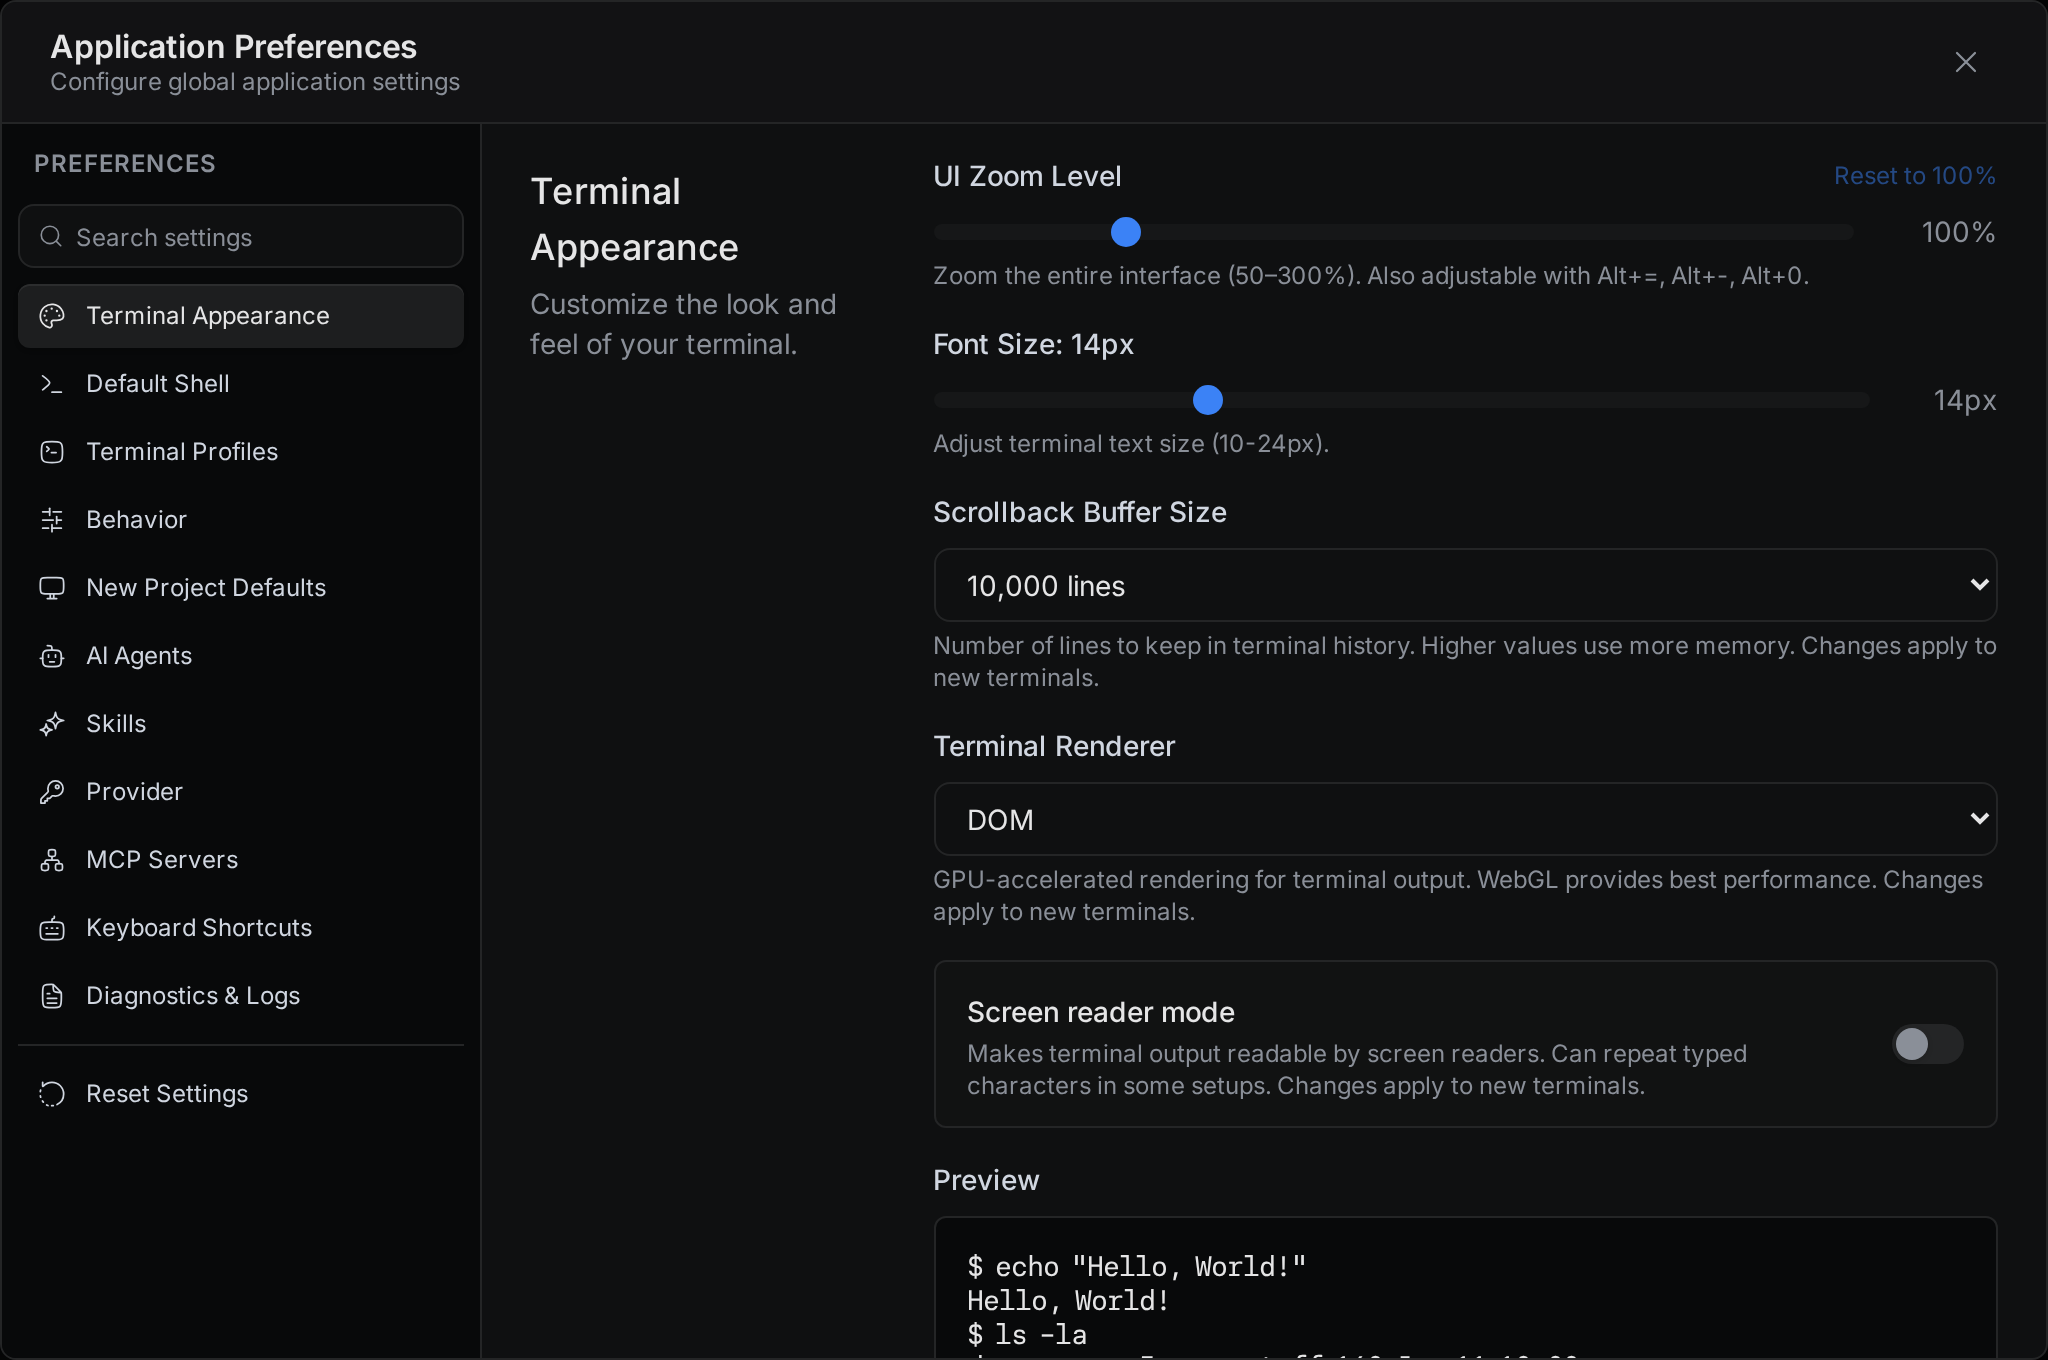This screenshot has width=2048, height=1360.
Task: Click the keyboard icon beside Keyboard Shortcuts
Action: (52, 928)
